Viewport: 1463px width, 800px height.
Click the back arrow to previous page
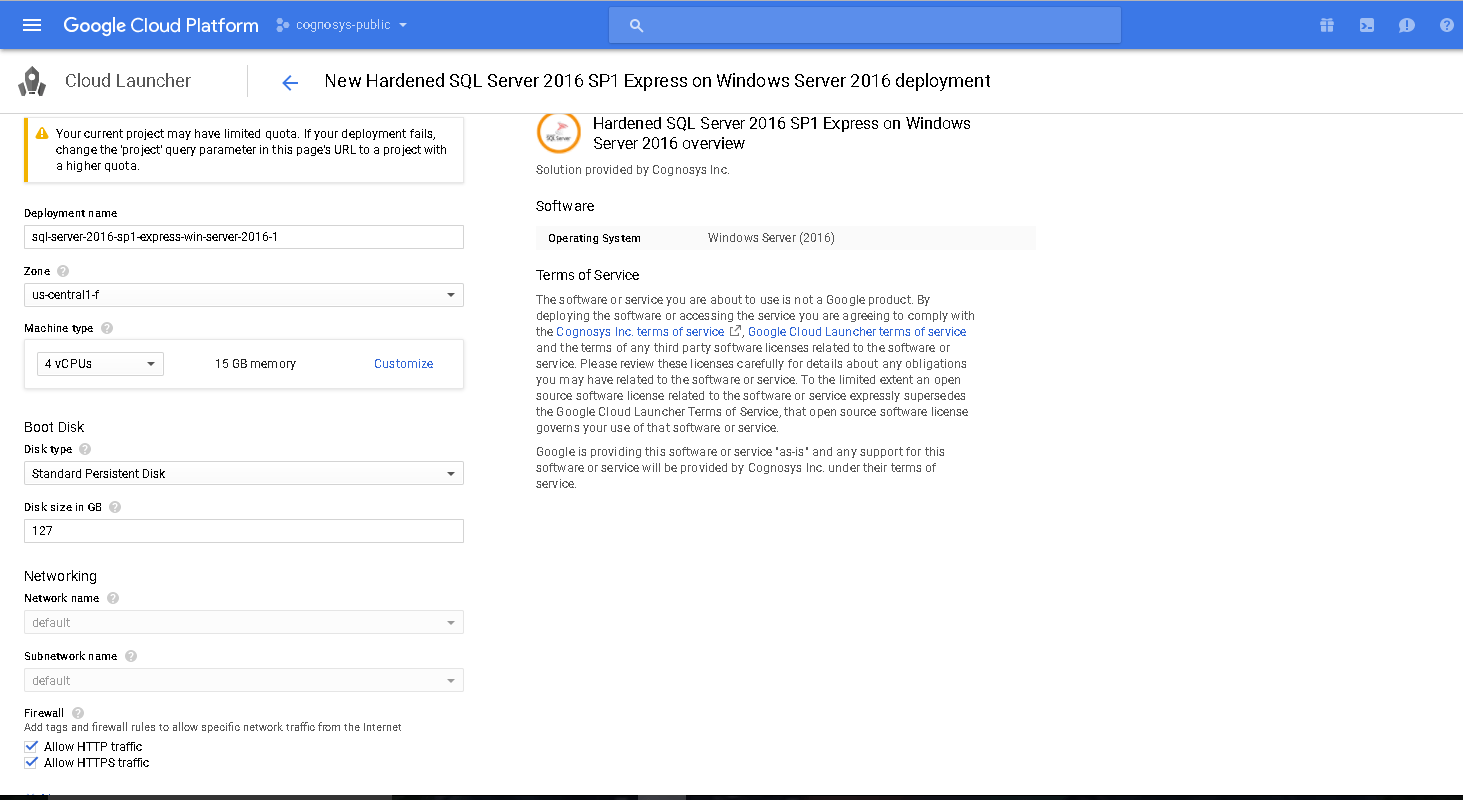coord(290,82)
